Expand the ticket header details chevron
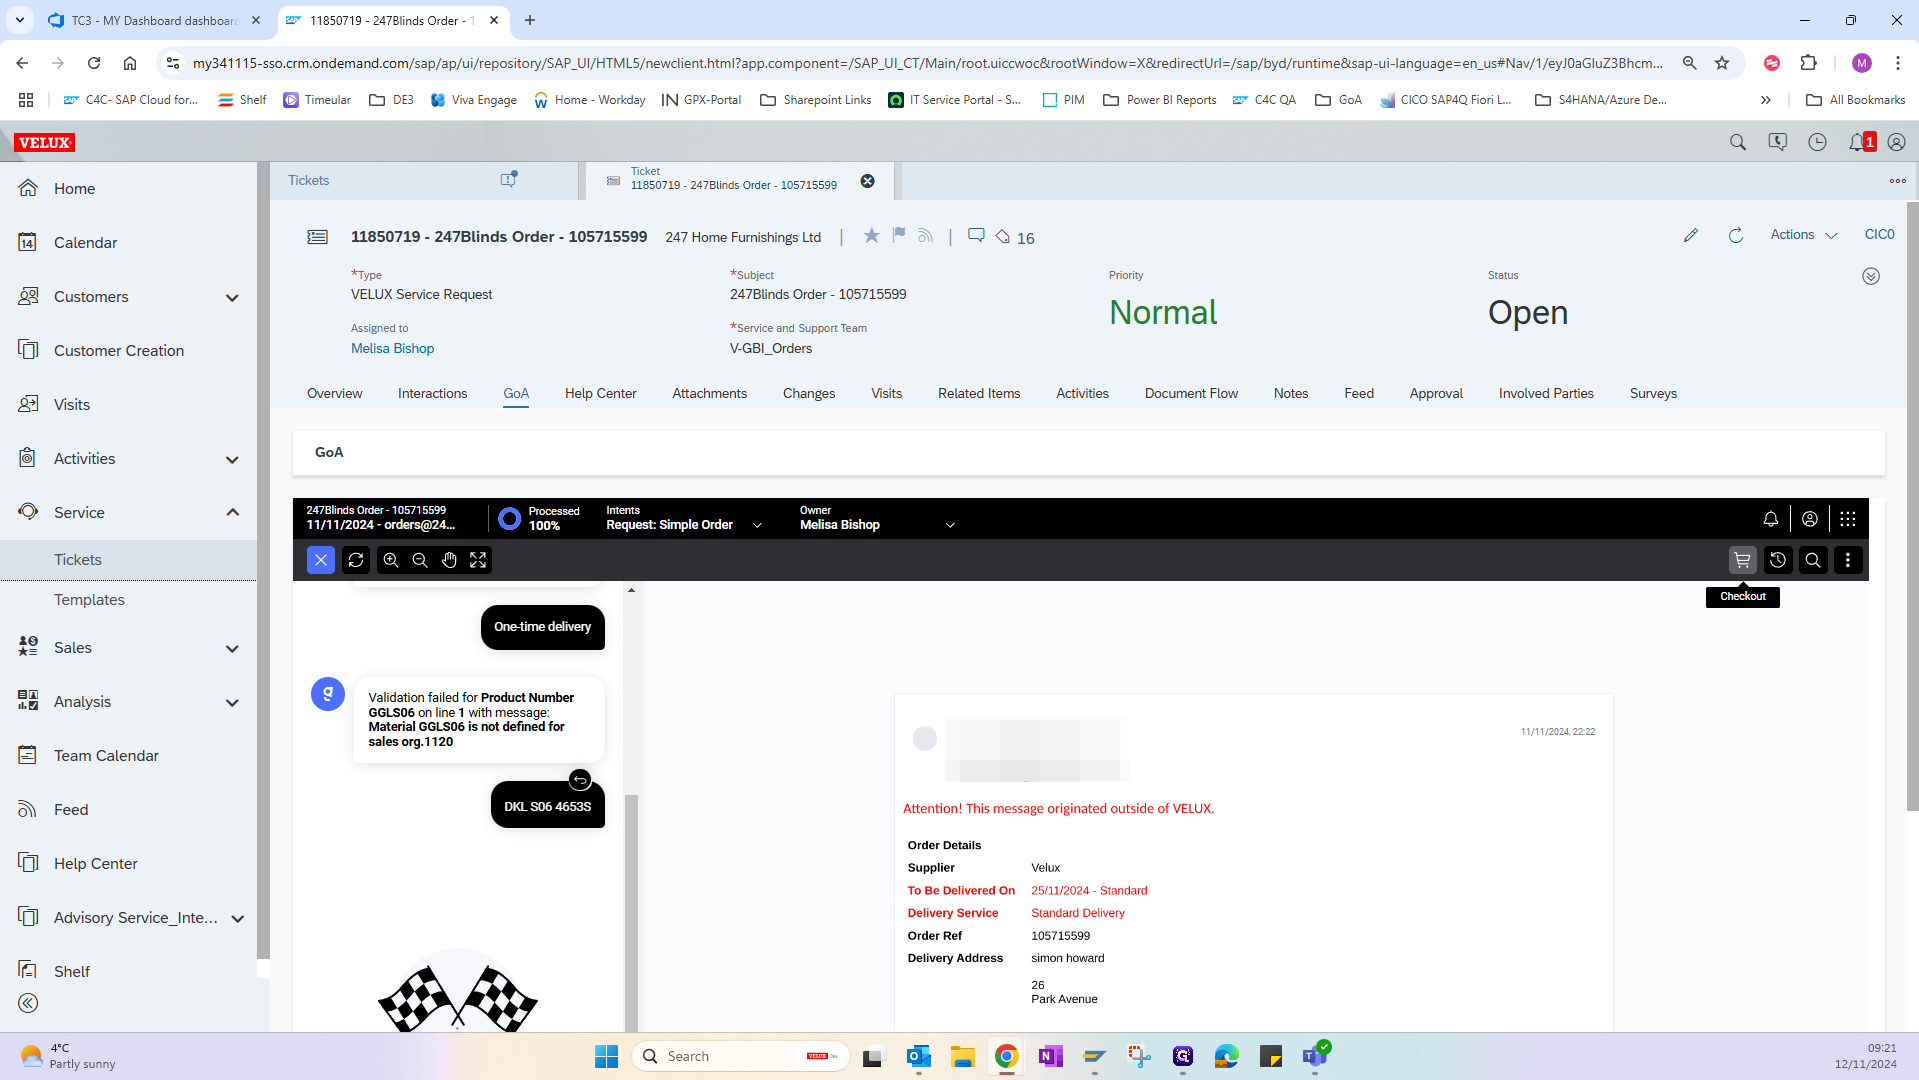 click(x=1871, y=276)
